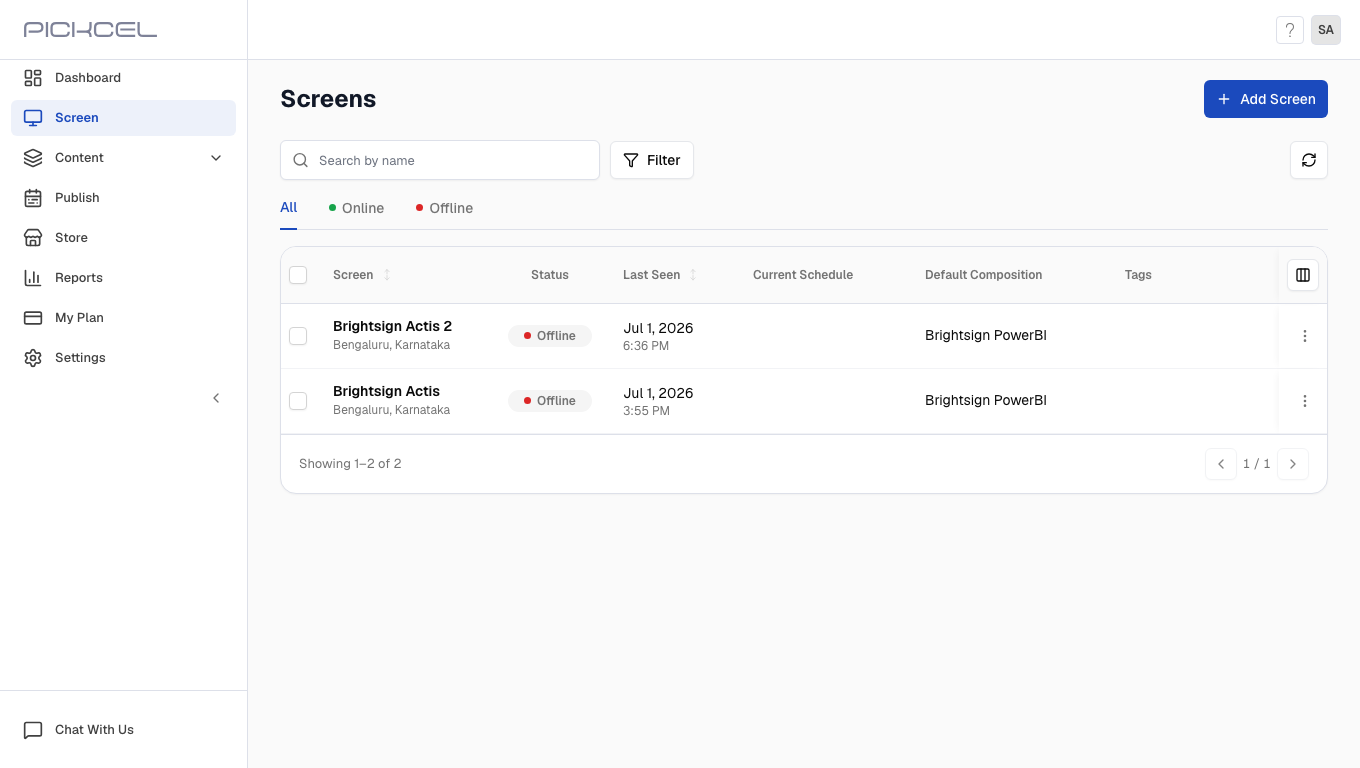Click the Jul 1, 2026 6:36 PM cell

click(658, 336)
